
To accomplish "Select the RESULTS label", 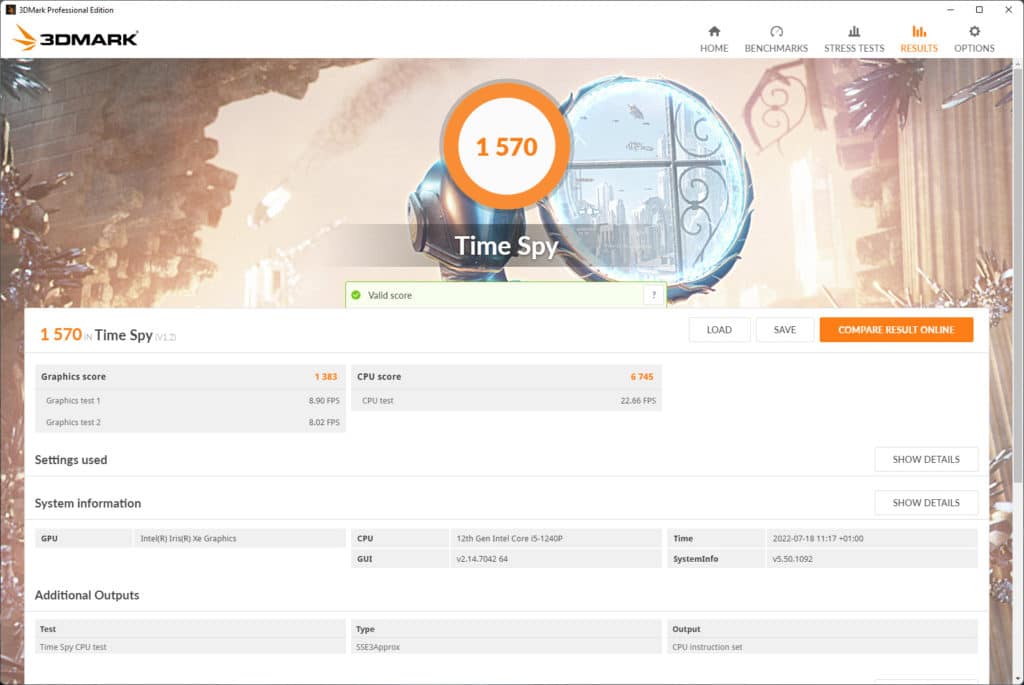I will (x=919, y=48).
